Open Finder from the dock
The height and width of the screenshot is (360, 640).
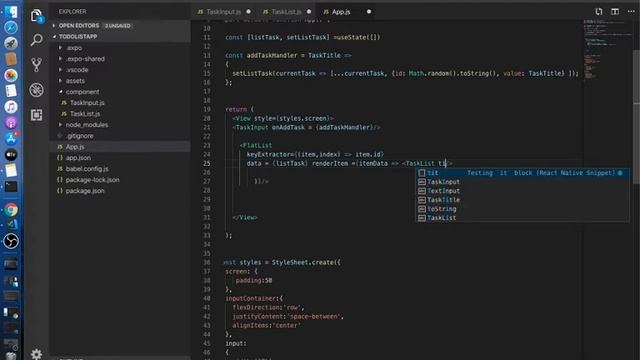click(x=11, y=11)
